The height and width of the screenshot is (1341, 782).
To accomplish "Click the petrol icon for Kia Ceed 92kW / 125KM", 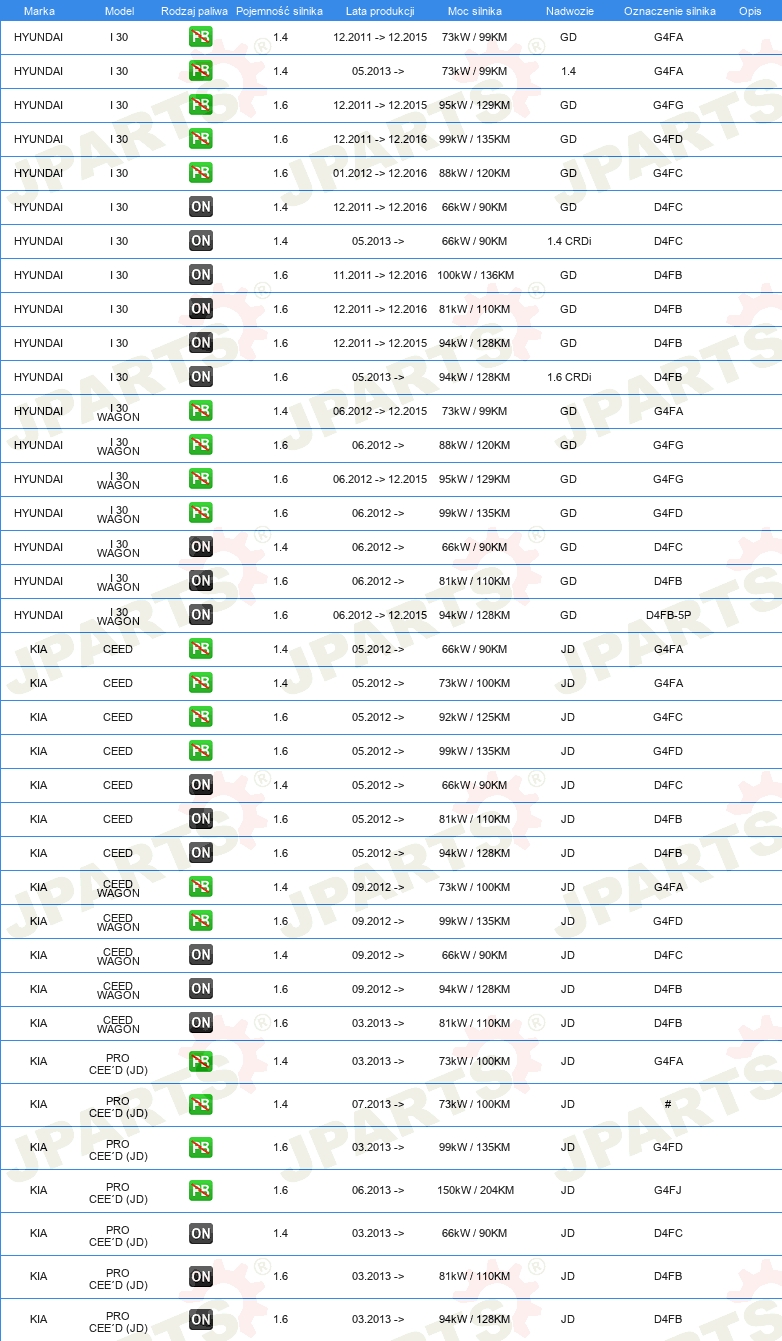I will (201, 717).
